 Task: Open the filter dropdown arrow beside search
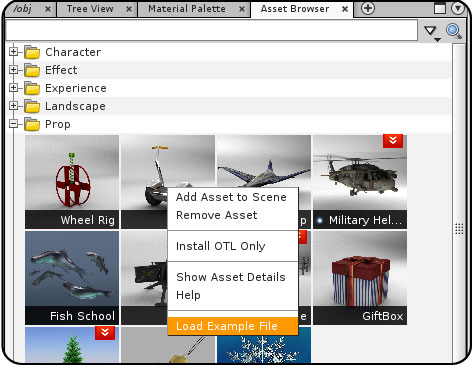click(432, 33)
